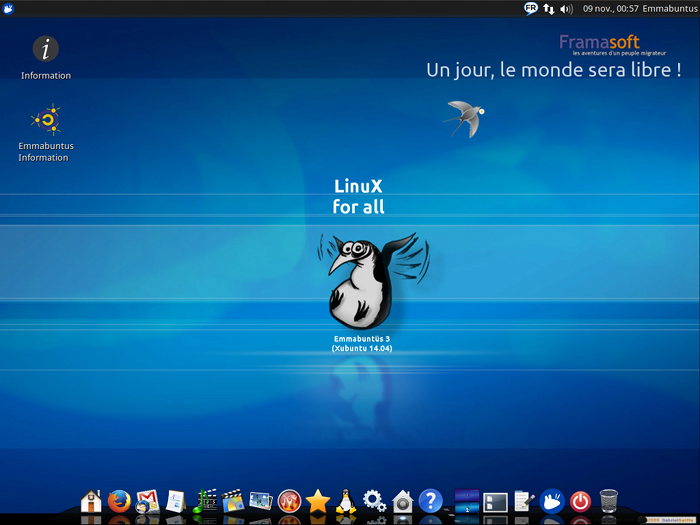Open the home folder from the dock
This screenshot has width=700, height=525.
(x=91, y=501)
